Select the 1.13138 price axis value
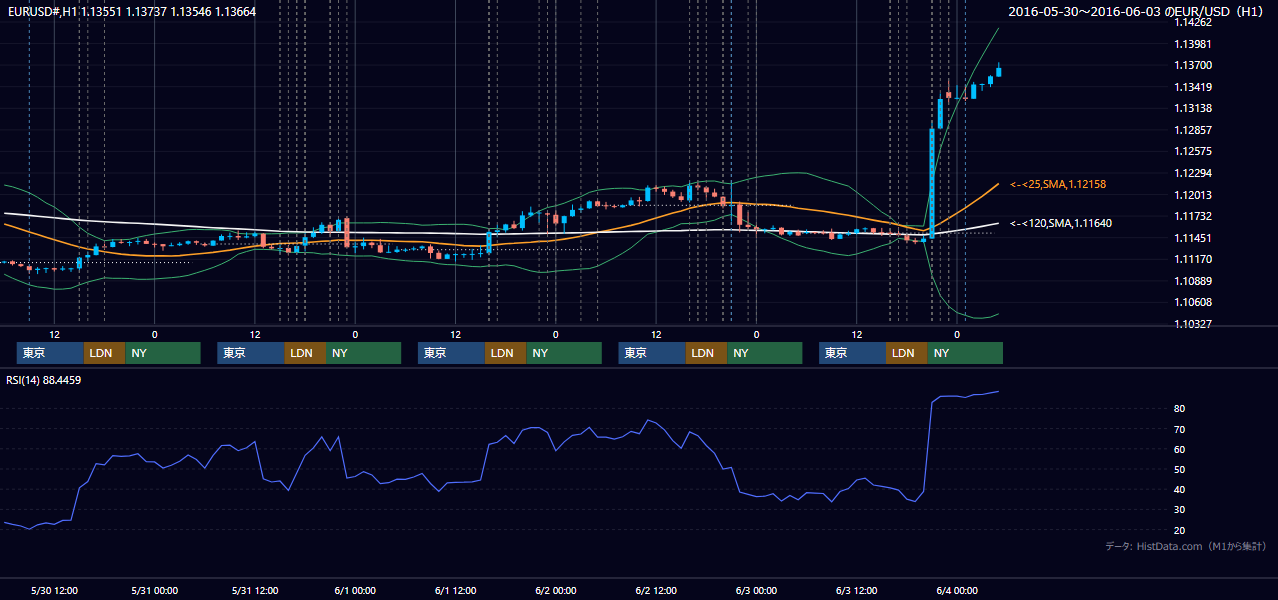The height and width of the screenshot is (600, 1278). click(1193, 108)
